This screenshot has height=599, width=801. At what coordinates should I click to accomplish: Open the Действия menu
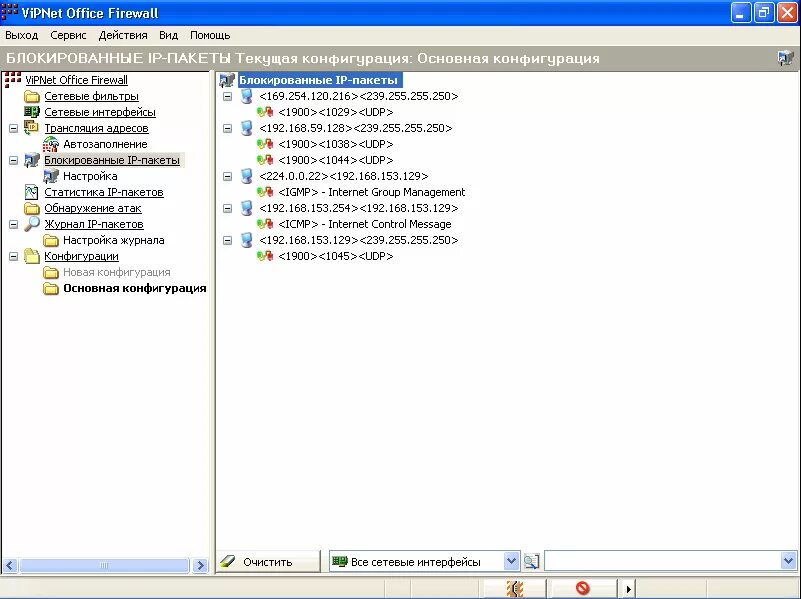[123, 35]
